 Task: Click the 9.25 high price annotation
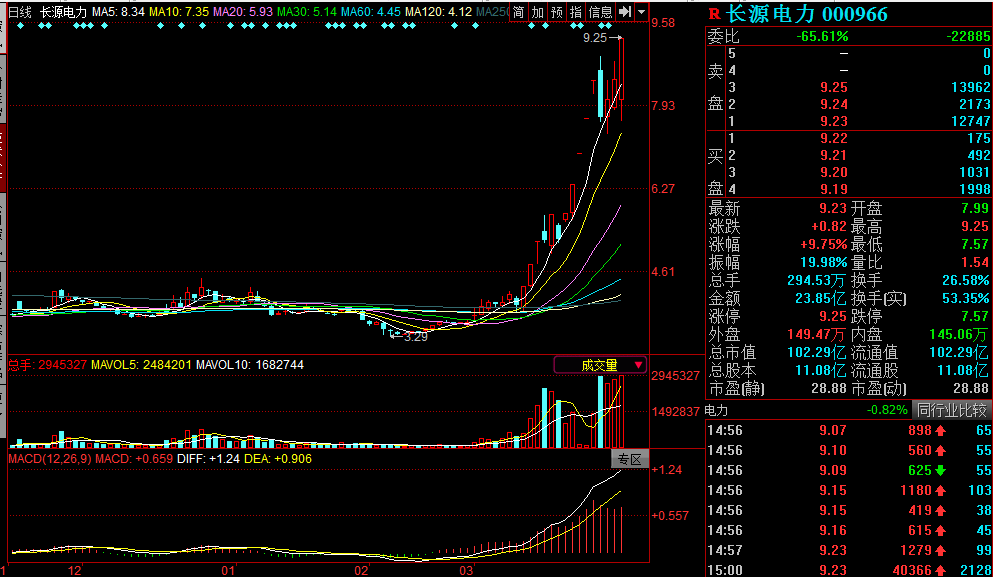[595, 38]
